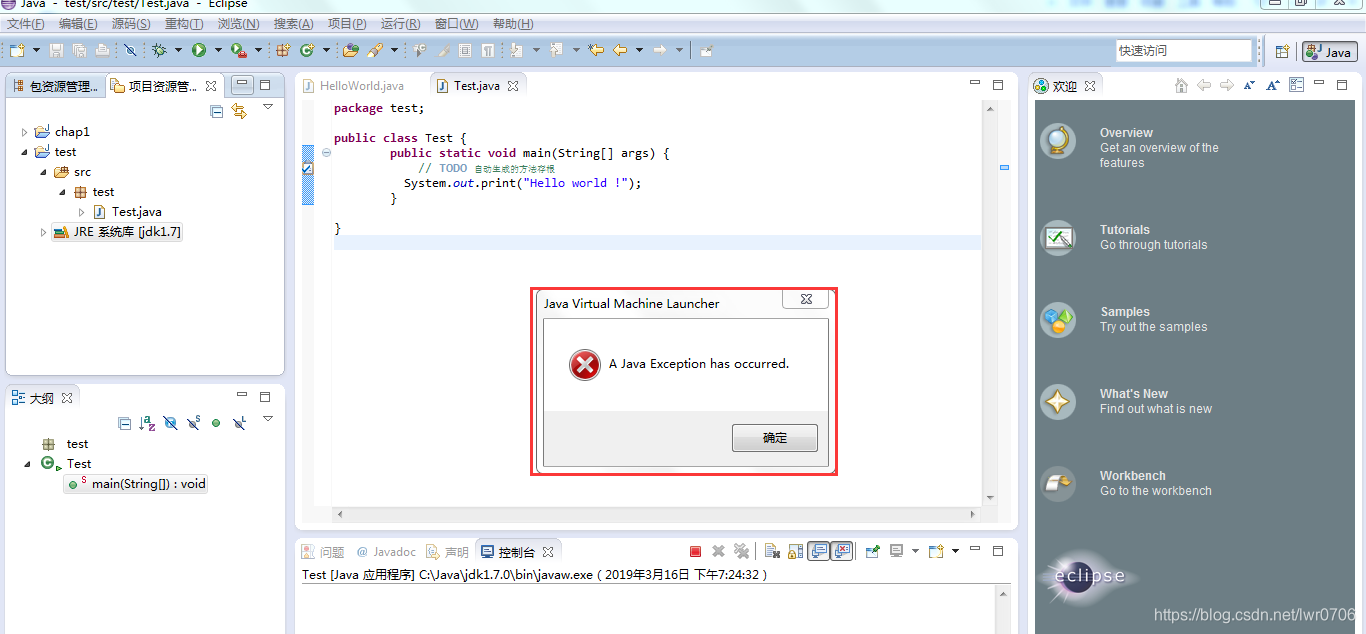Open Tutorials link in Welcome panel
1366x634 pixels.
(1125, 230)
